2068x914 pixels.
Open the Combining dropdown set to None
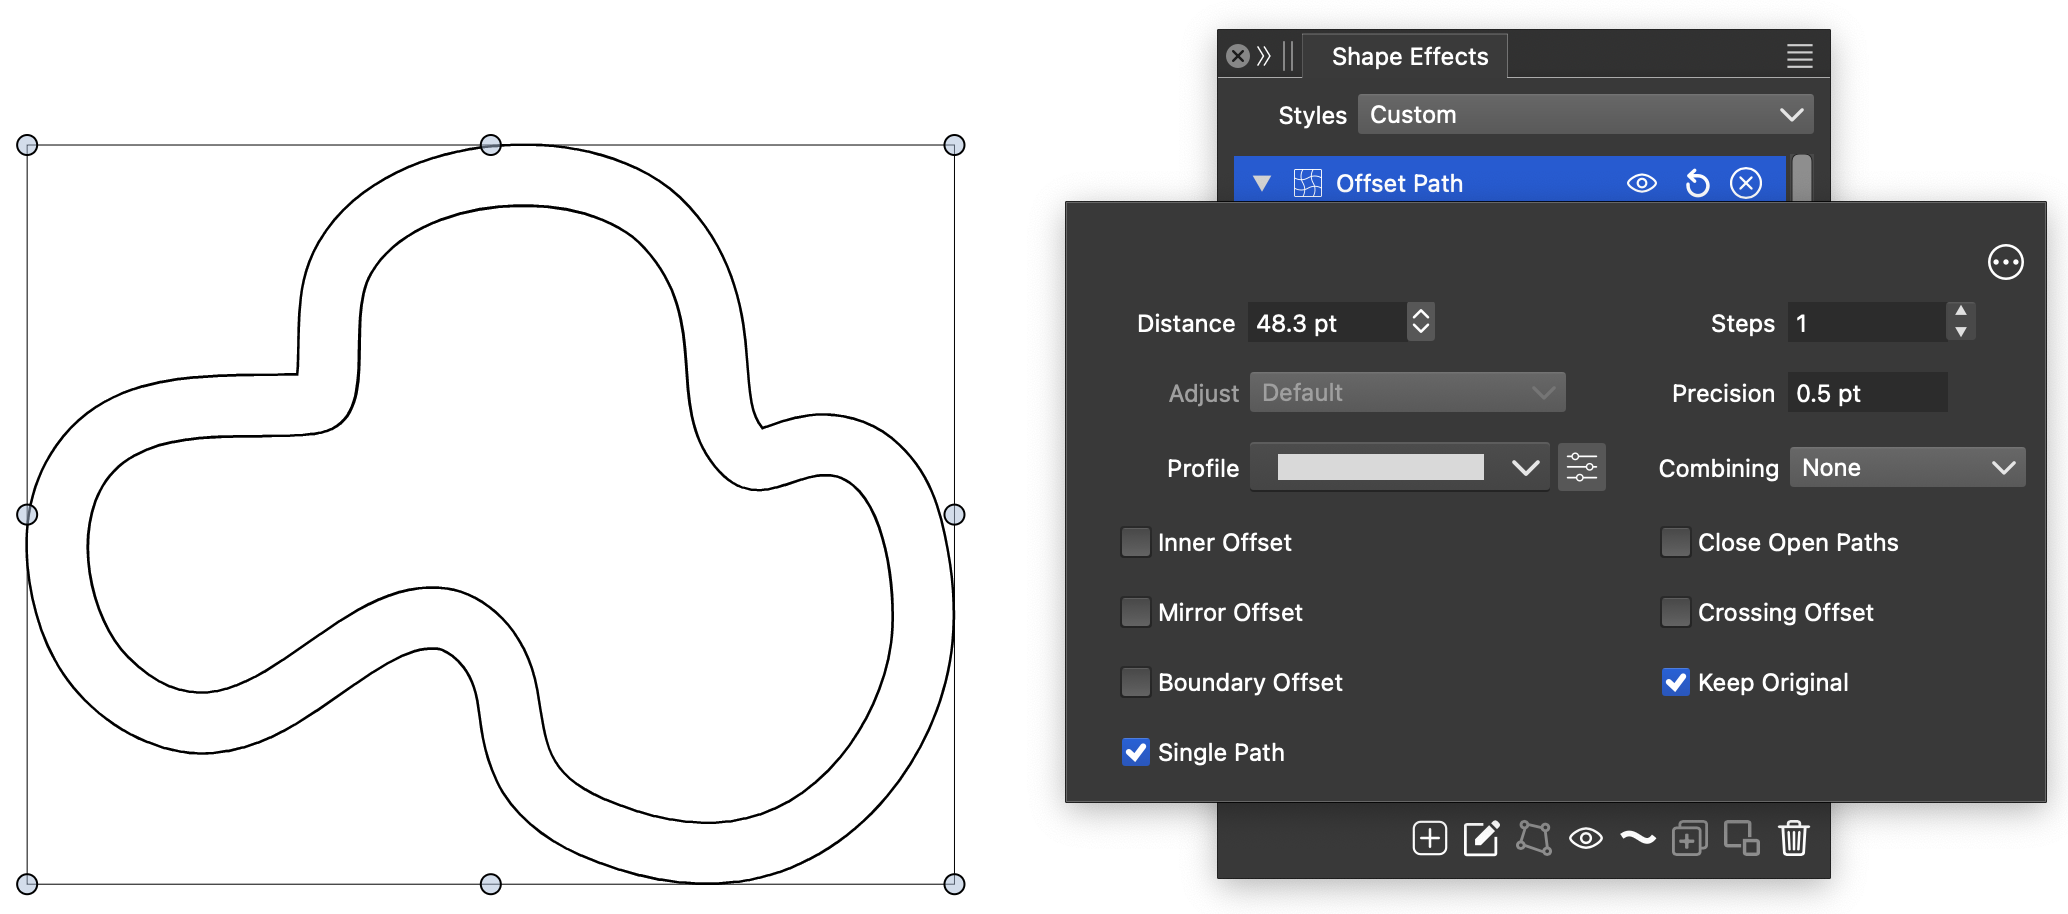pos(1906,468)
